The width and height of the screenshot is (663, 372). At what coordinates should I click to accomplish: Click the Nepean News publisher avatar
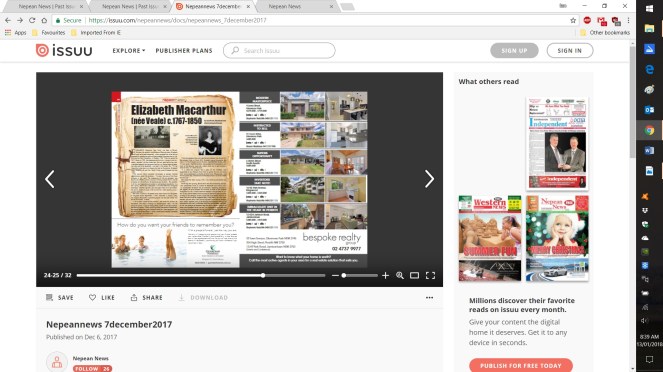pyautogui.click(x=57, y=362)
